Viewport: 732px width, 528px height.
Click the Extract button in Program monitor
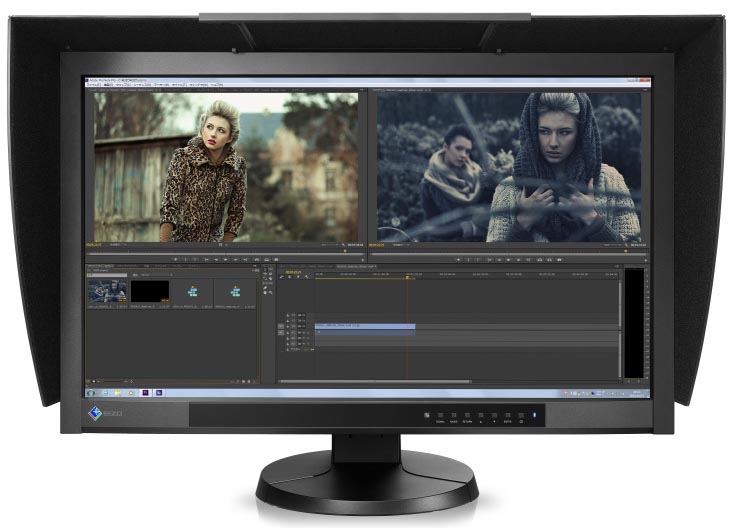[x=550, y=260]
